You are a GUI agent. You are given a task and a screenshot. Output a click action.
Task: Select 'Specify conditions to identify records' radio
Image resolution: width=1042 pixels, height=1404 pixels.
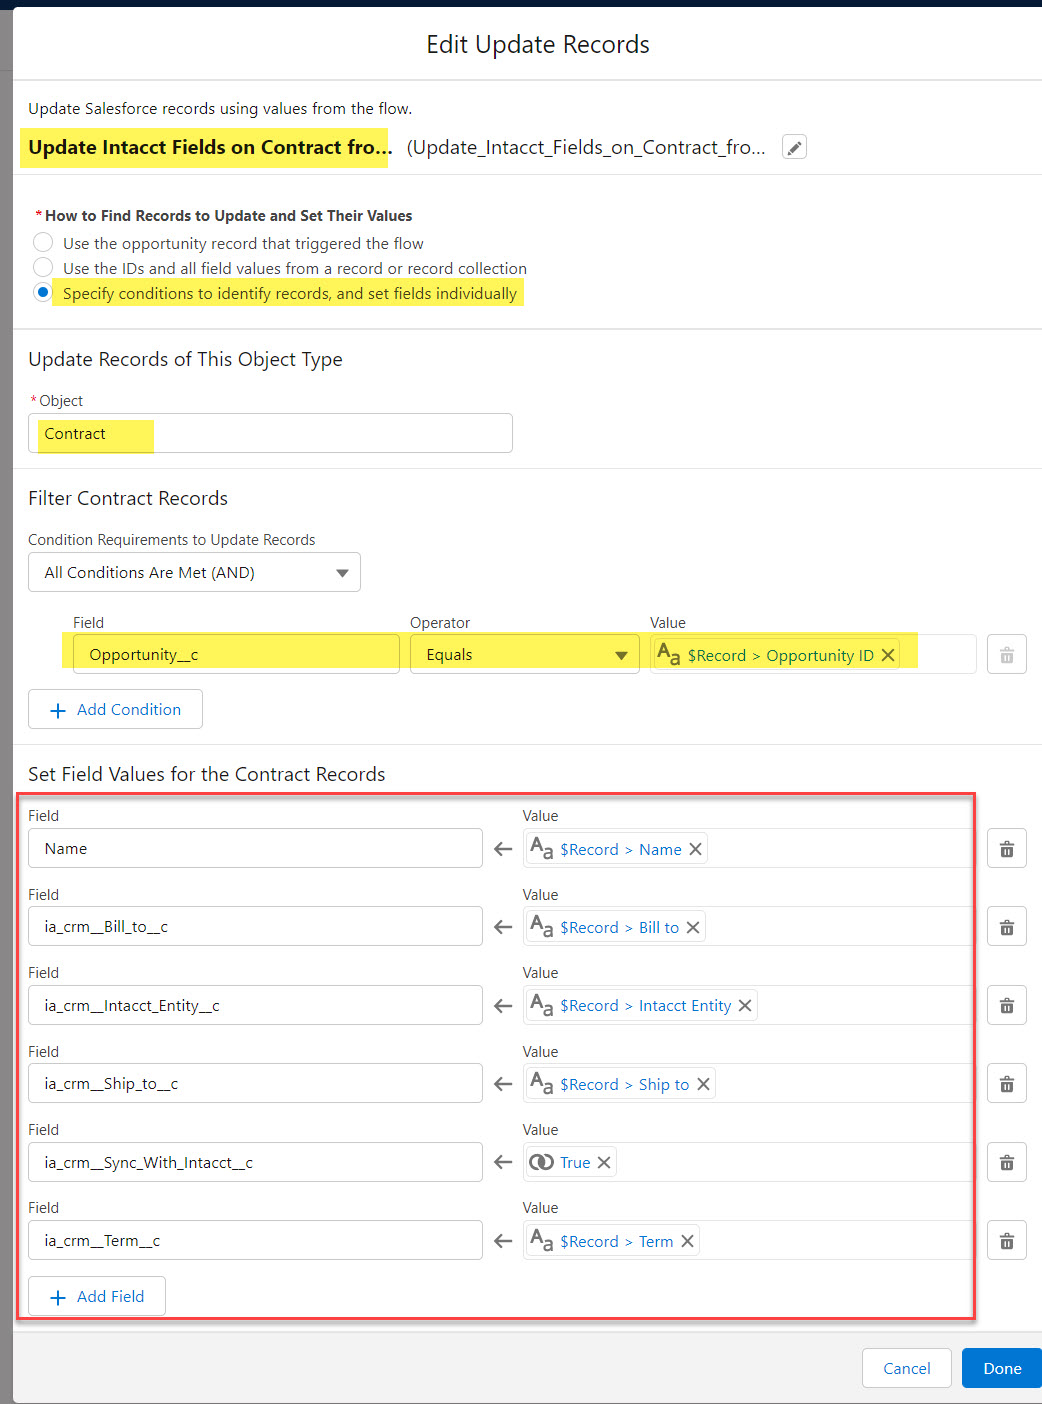pos(43,293)
